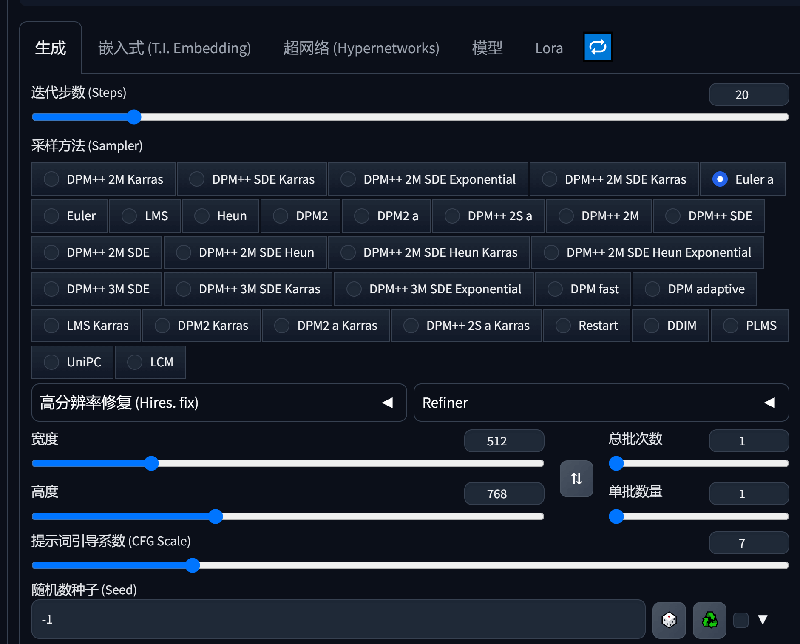
Task: Open extra seed options triangle
Action: [763, 619]
